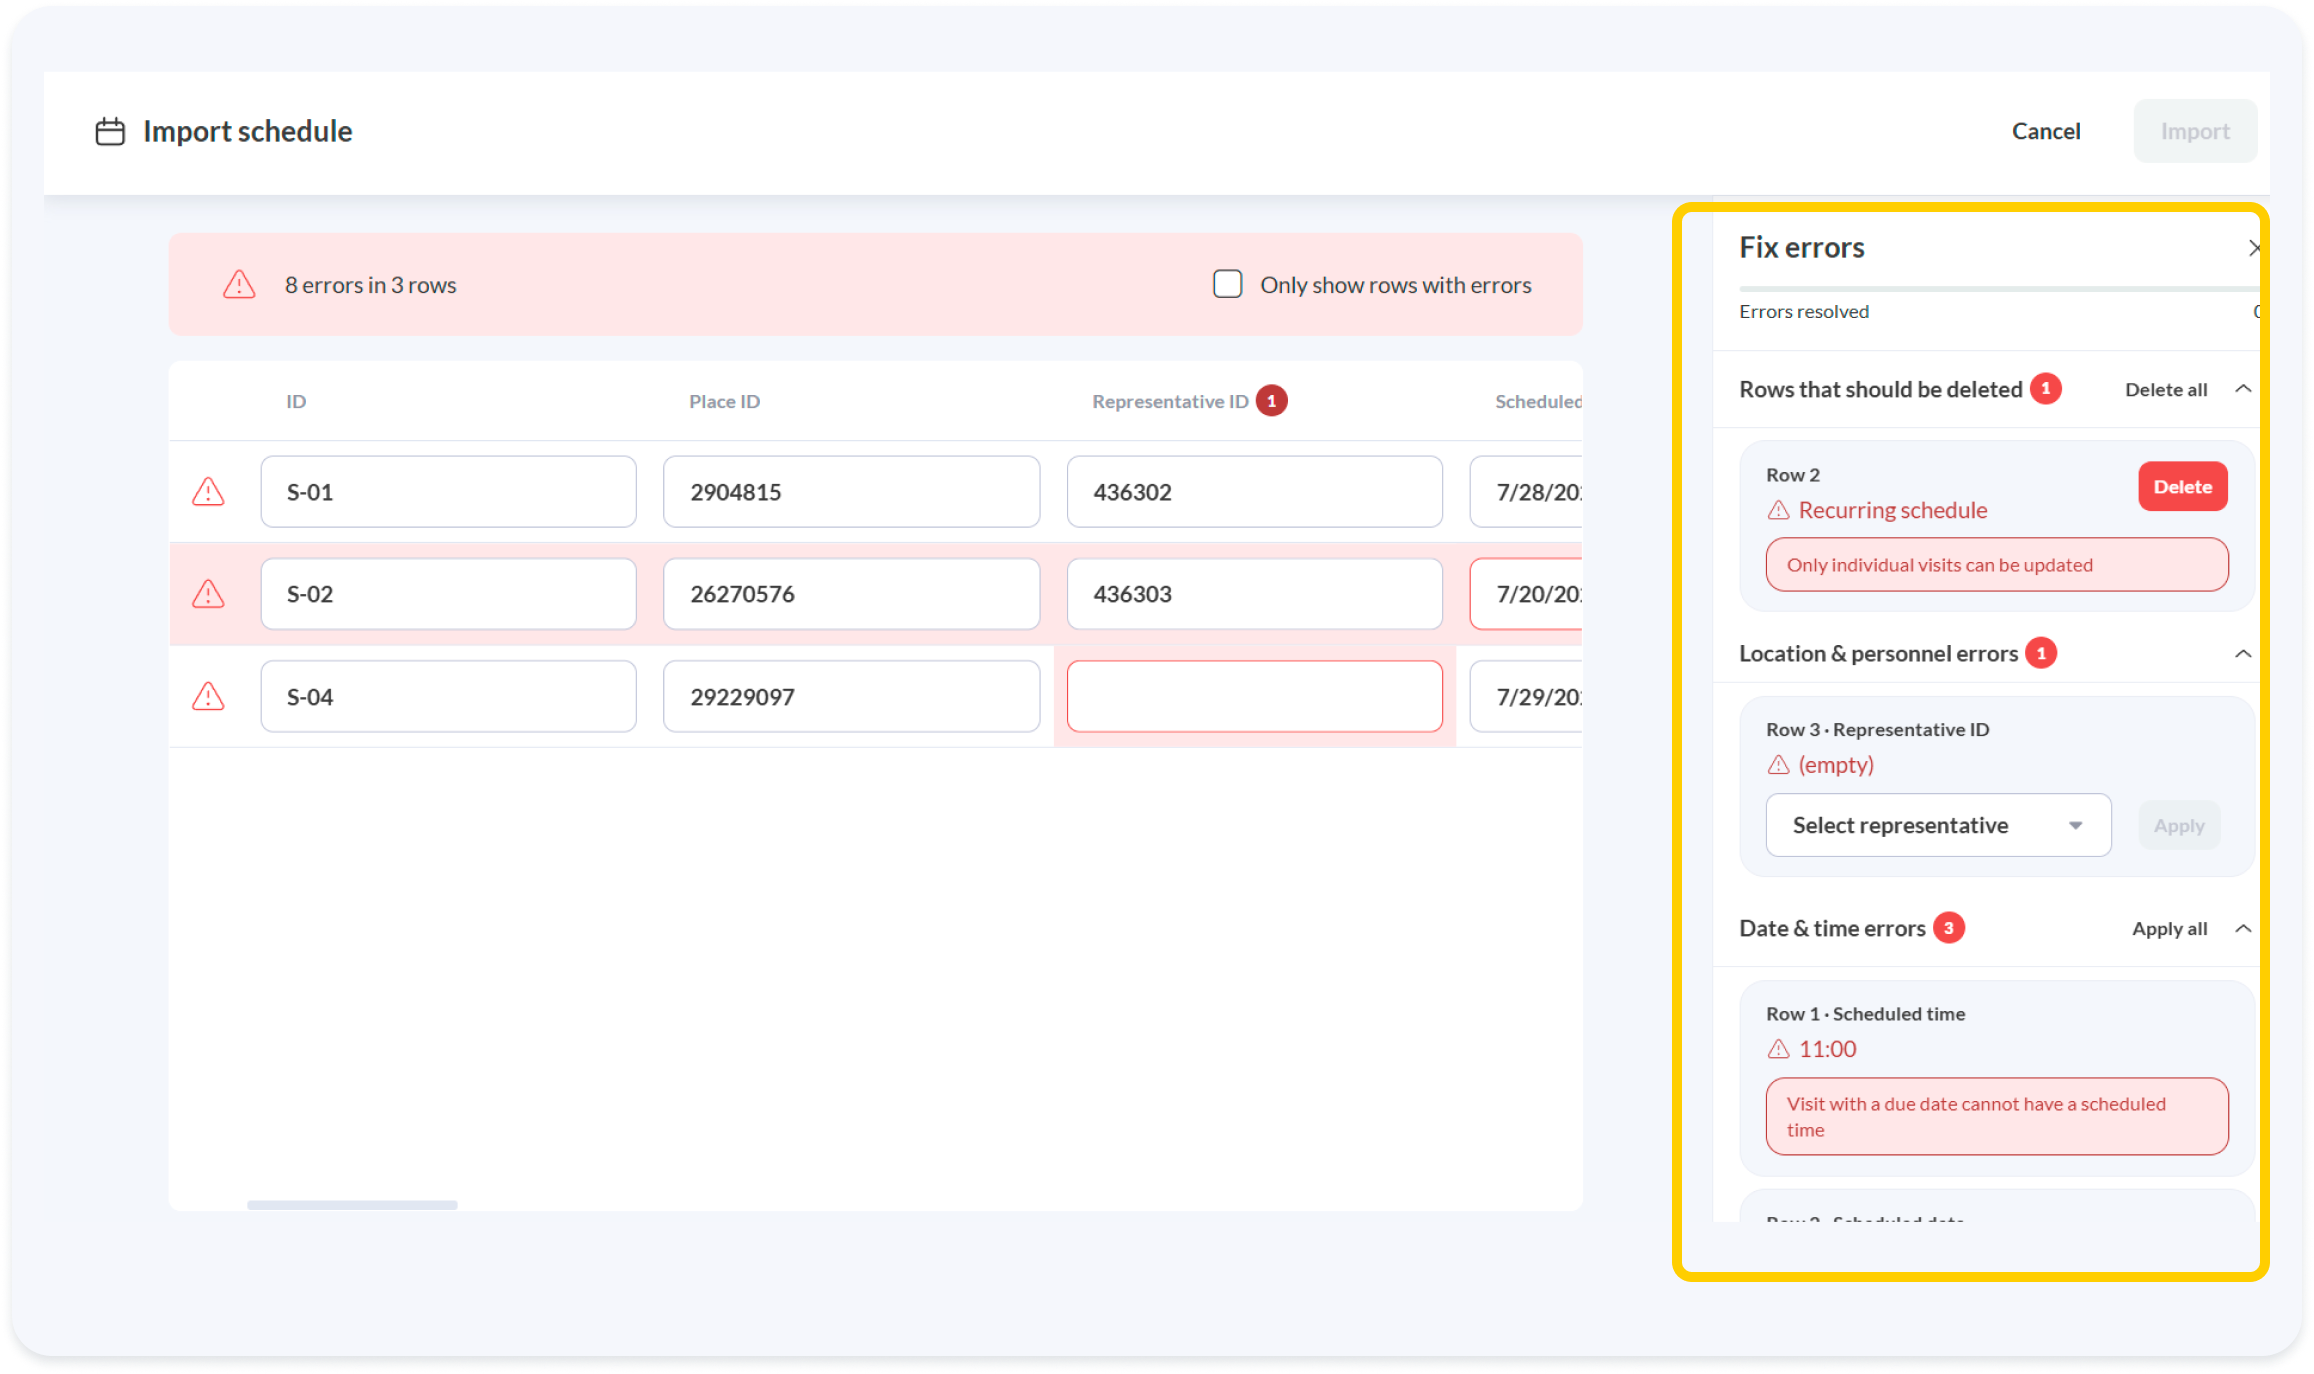Click the ID field containing S-04
The height and width of the screenshot is (1374, 2314).
pyautogui.click(x=448, y=696)
